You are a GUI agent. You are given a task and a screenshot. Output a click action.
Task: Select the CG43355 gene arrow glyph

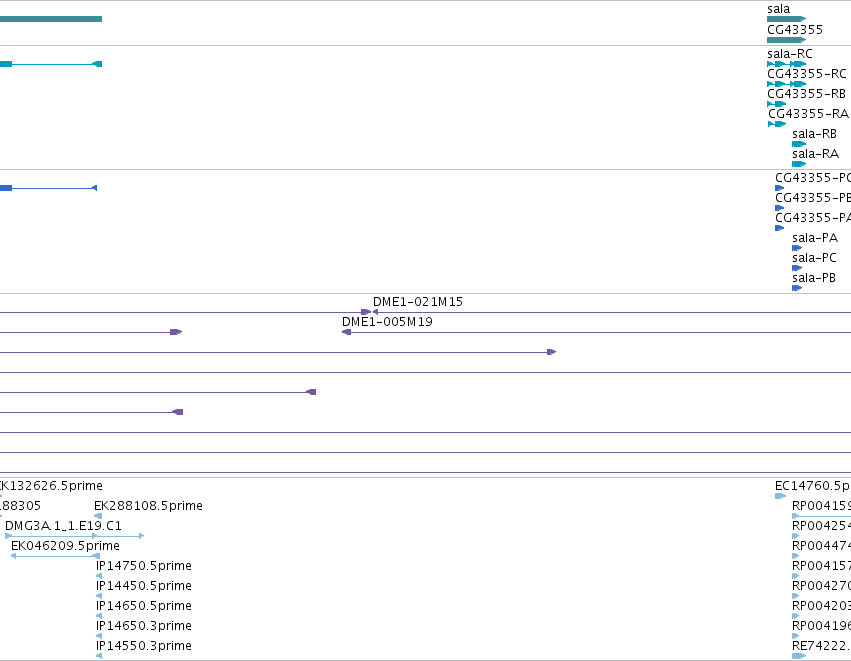(x=786, y=40)
